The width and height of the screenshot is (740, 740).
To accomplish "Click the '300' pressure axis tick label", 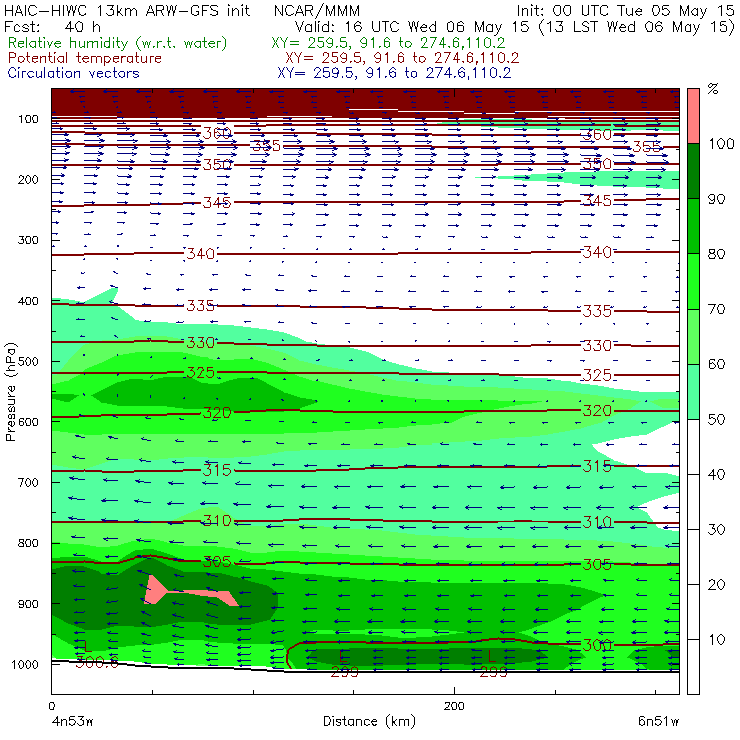I will pyautogui.click(x=28, y=240).
